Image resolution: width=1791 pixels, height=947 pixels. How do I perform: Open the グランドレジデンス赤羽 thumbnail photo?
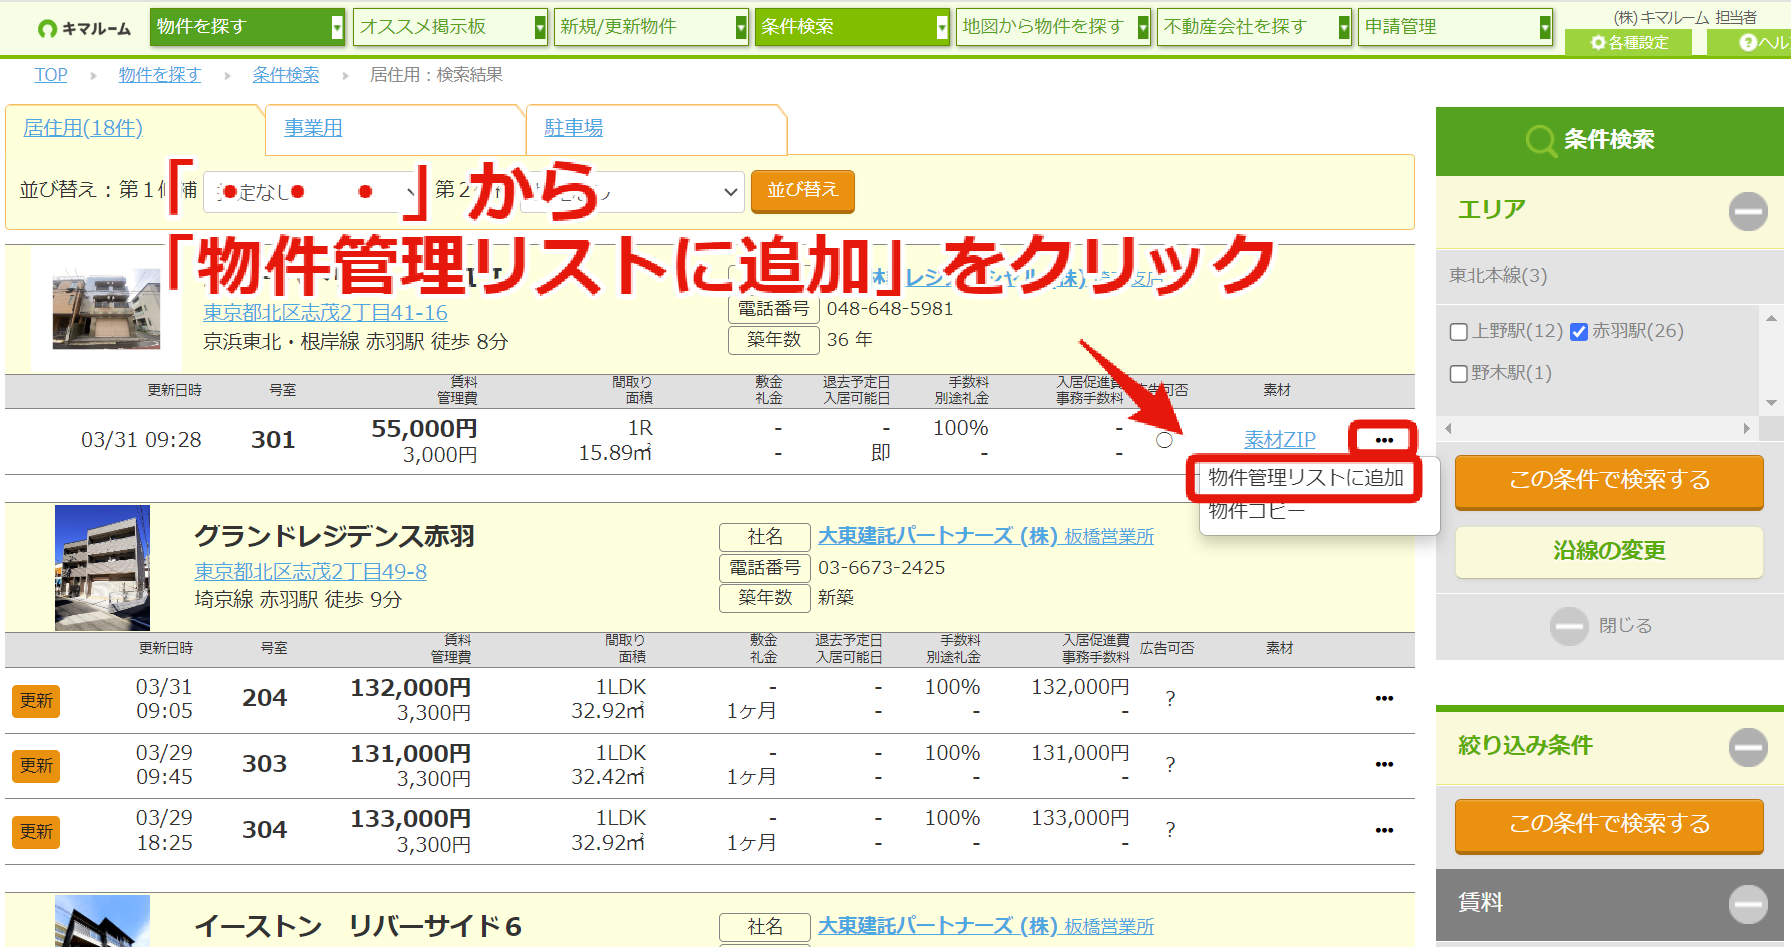tap(102, 567)
